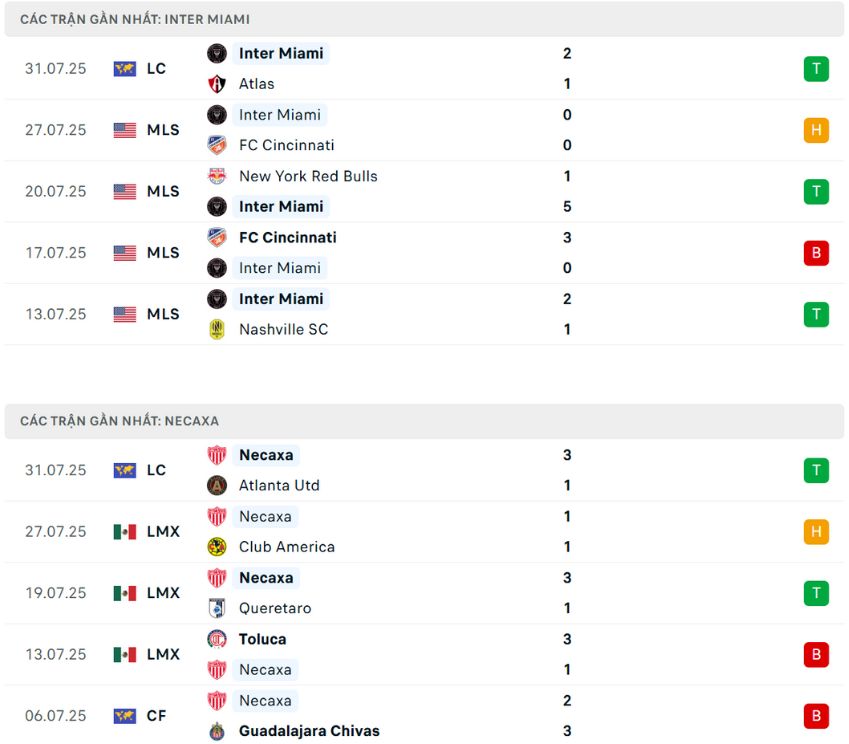Click the green T badge for Inter Miami vs Atlas
The width and height of the screenshot is (849, 744).
[816, 69]
